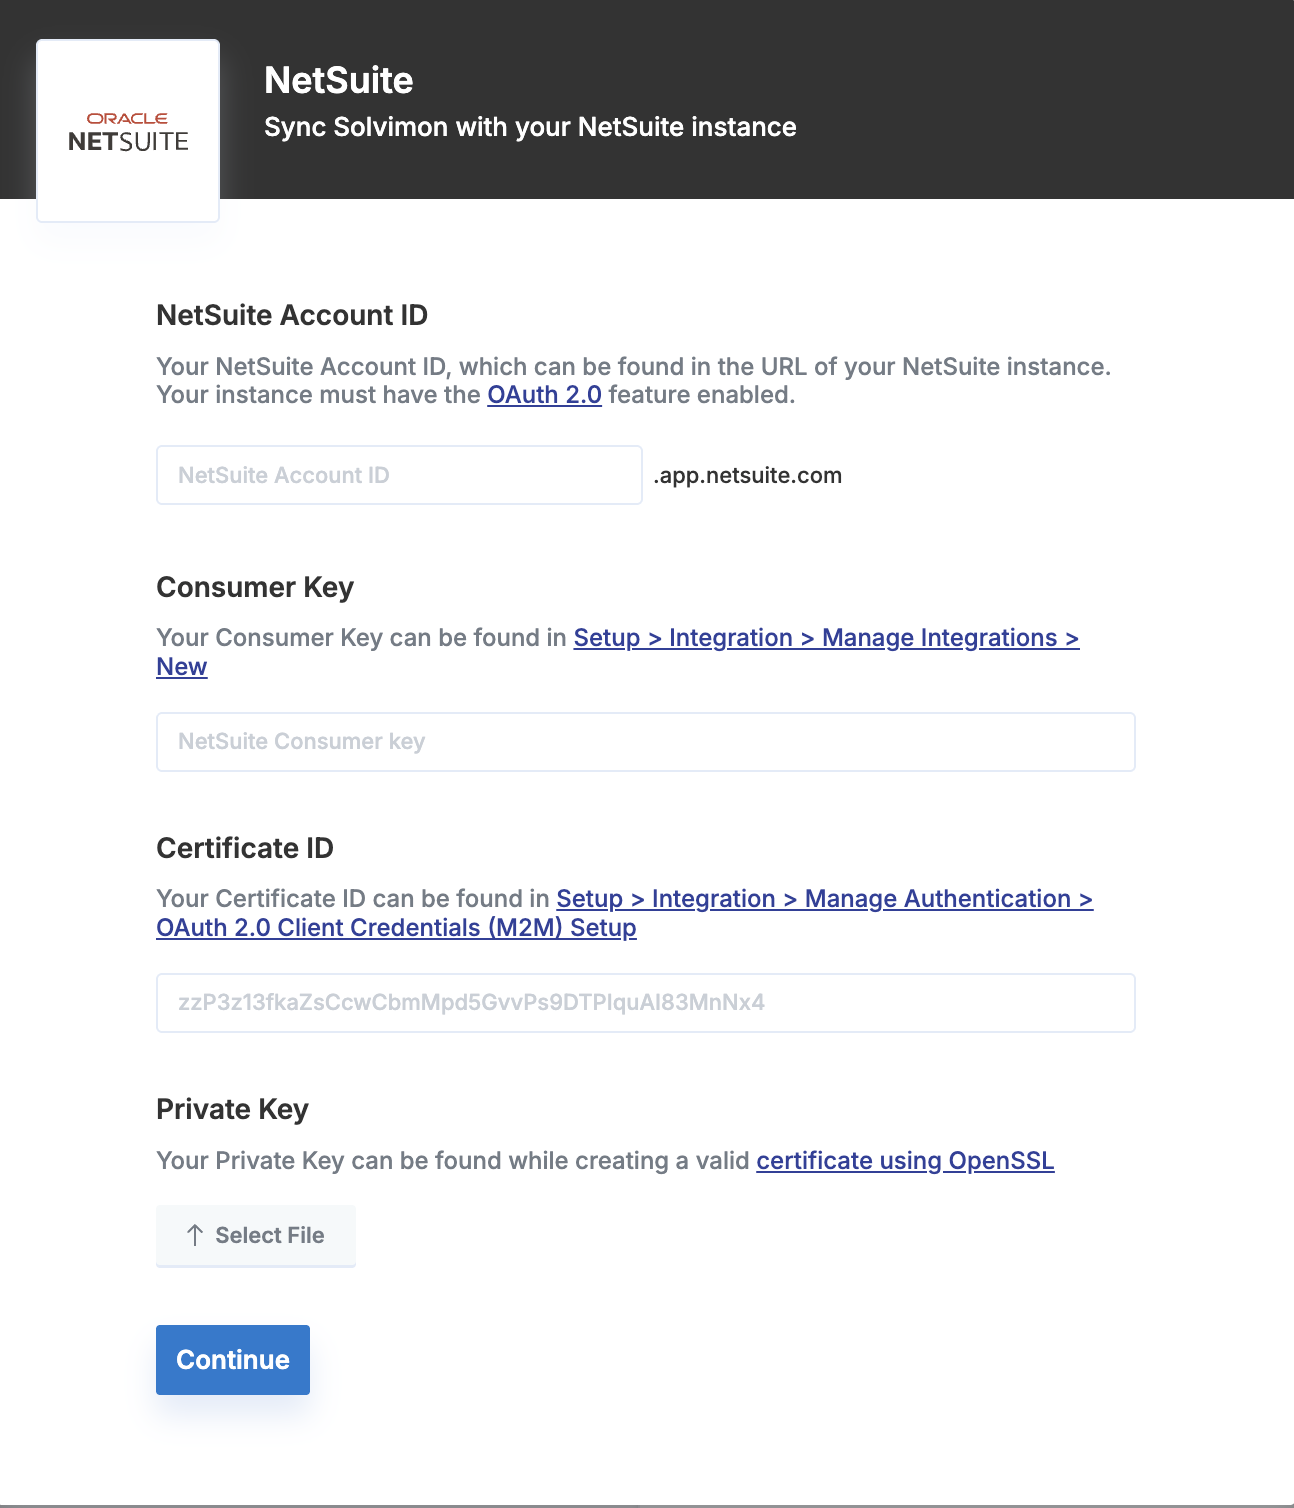The image size is (1294, 1508).
Task: Click the 'NetSuite Account ID' section heading
Action: tap(292, 315)
